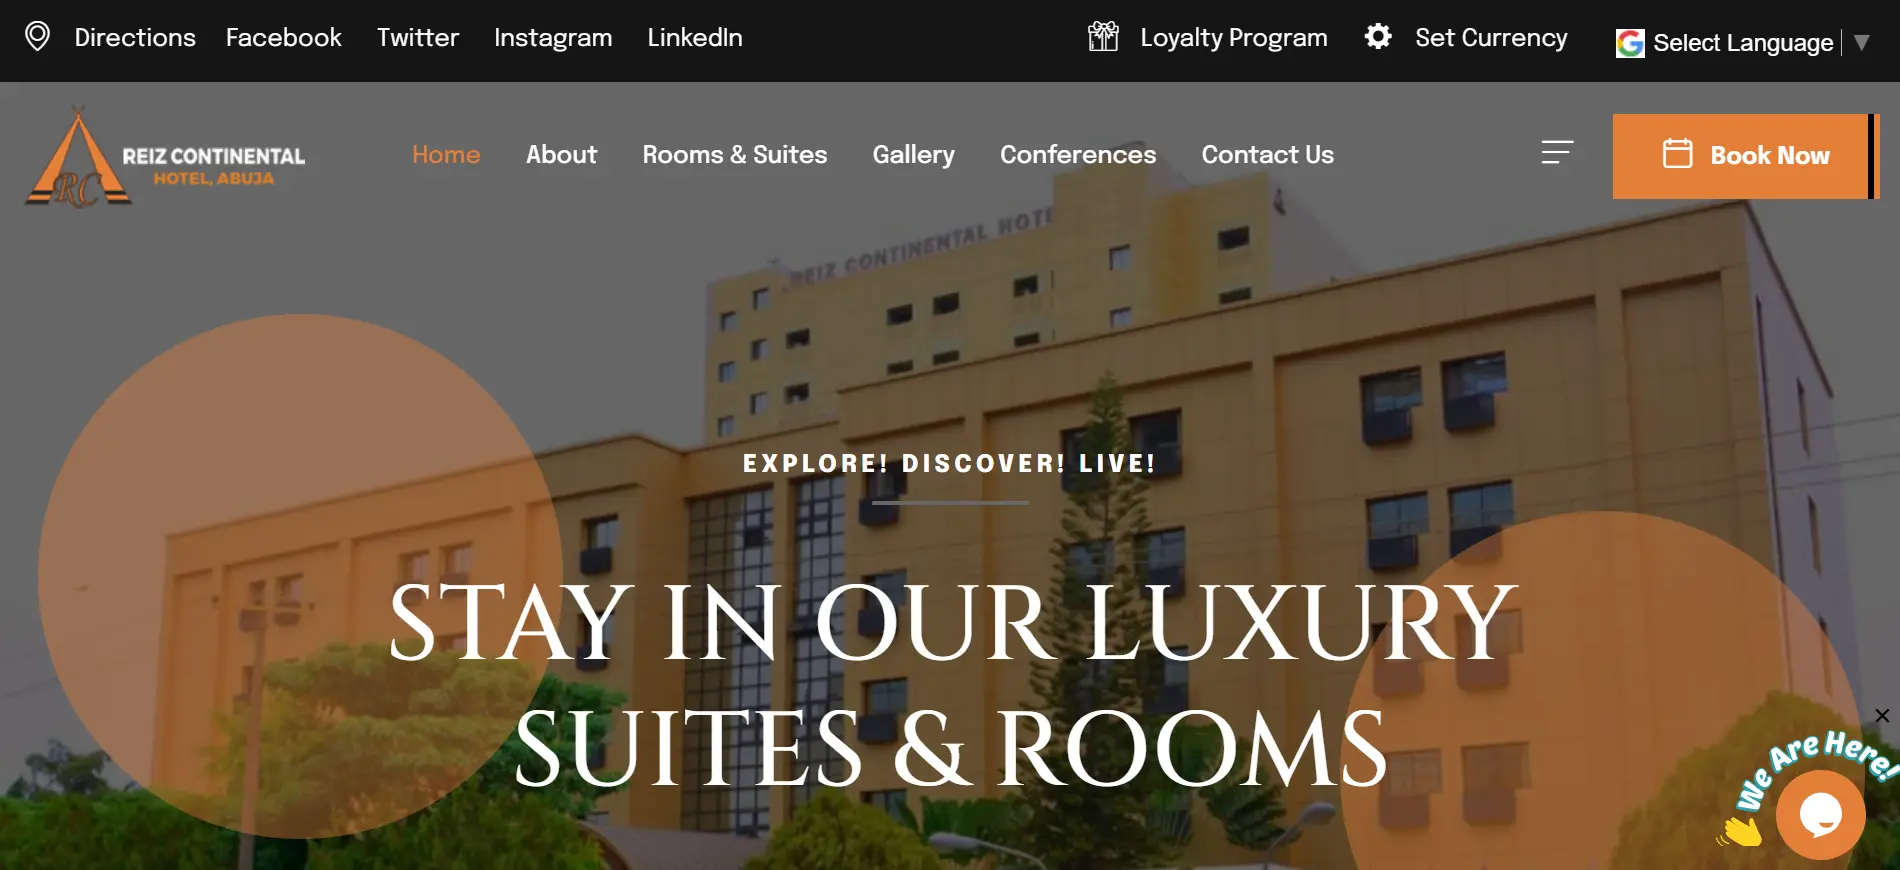The width and height of the screenshot is (1900, 870).
Task: Click the Google logo icon
Action: tap(1630, 43)
